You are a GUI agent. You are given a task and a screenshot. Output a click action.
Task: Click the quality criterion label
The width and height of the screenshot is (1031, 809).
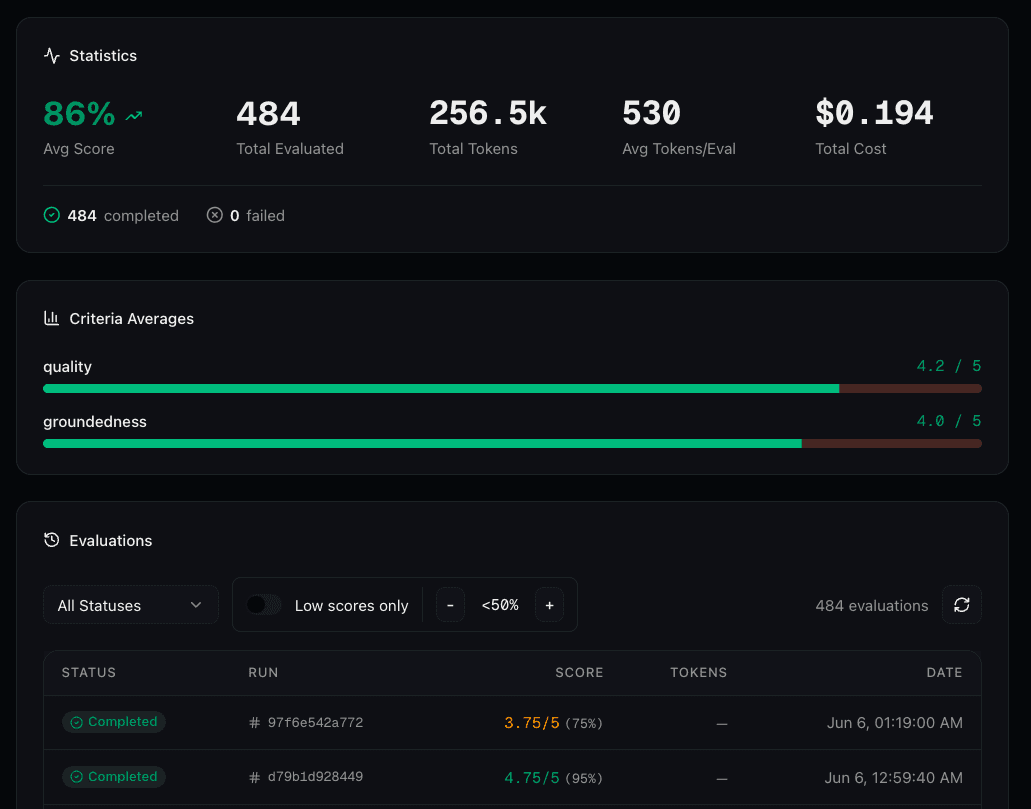tap(67, 367)
